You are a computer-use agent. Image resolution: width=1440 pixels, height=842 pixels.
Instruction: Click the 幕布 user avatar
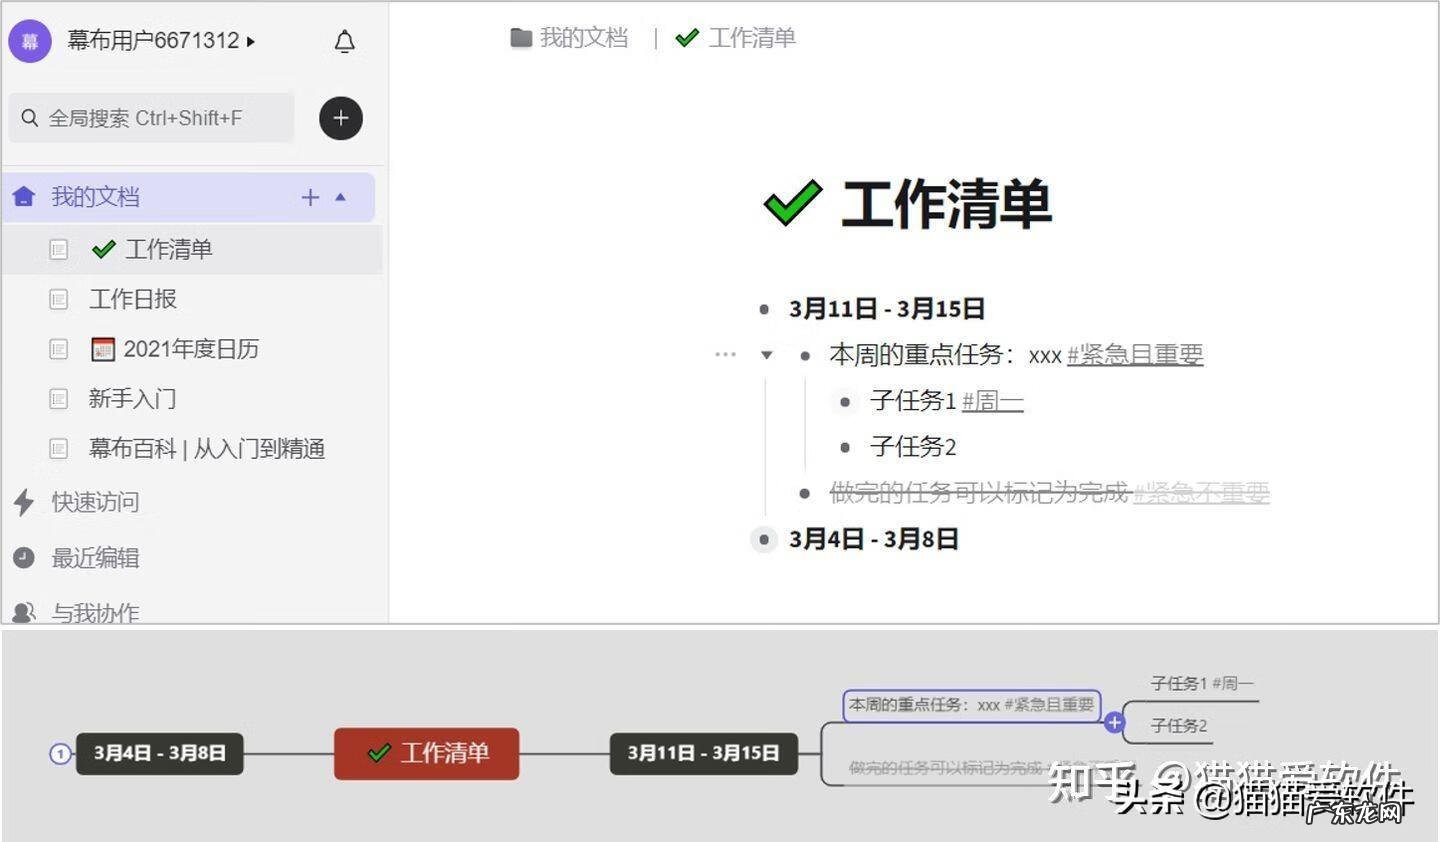tap(29, 41)
